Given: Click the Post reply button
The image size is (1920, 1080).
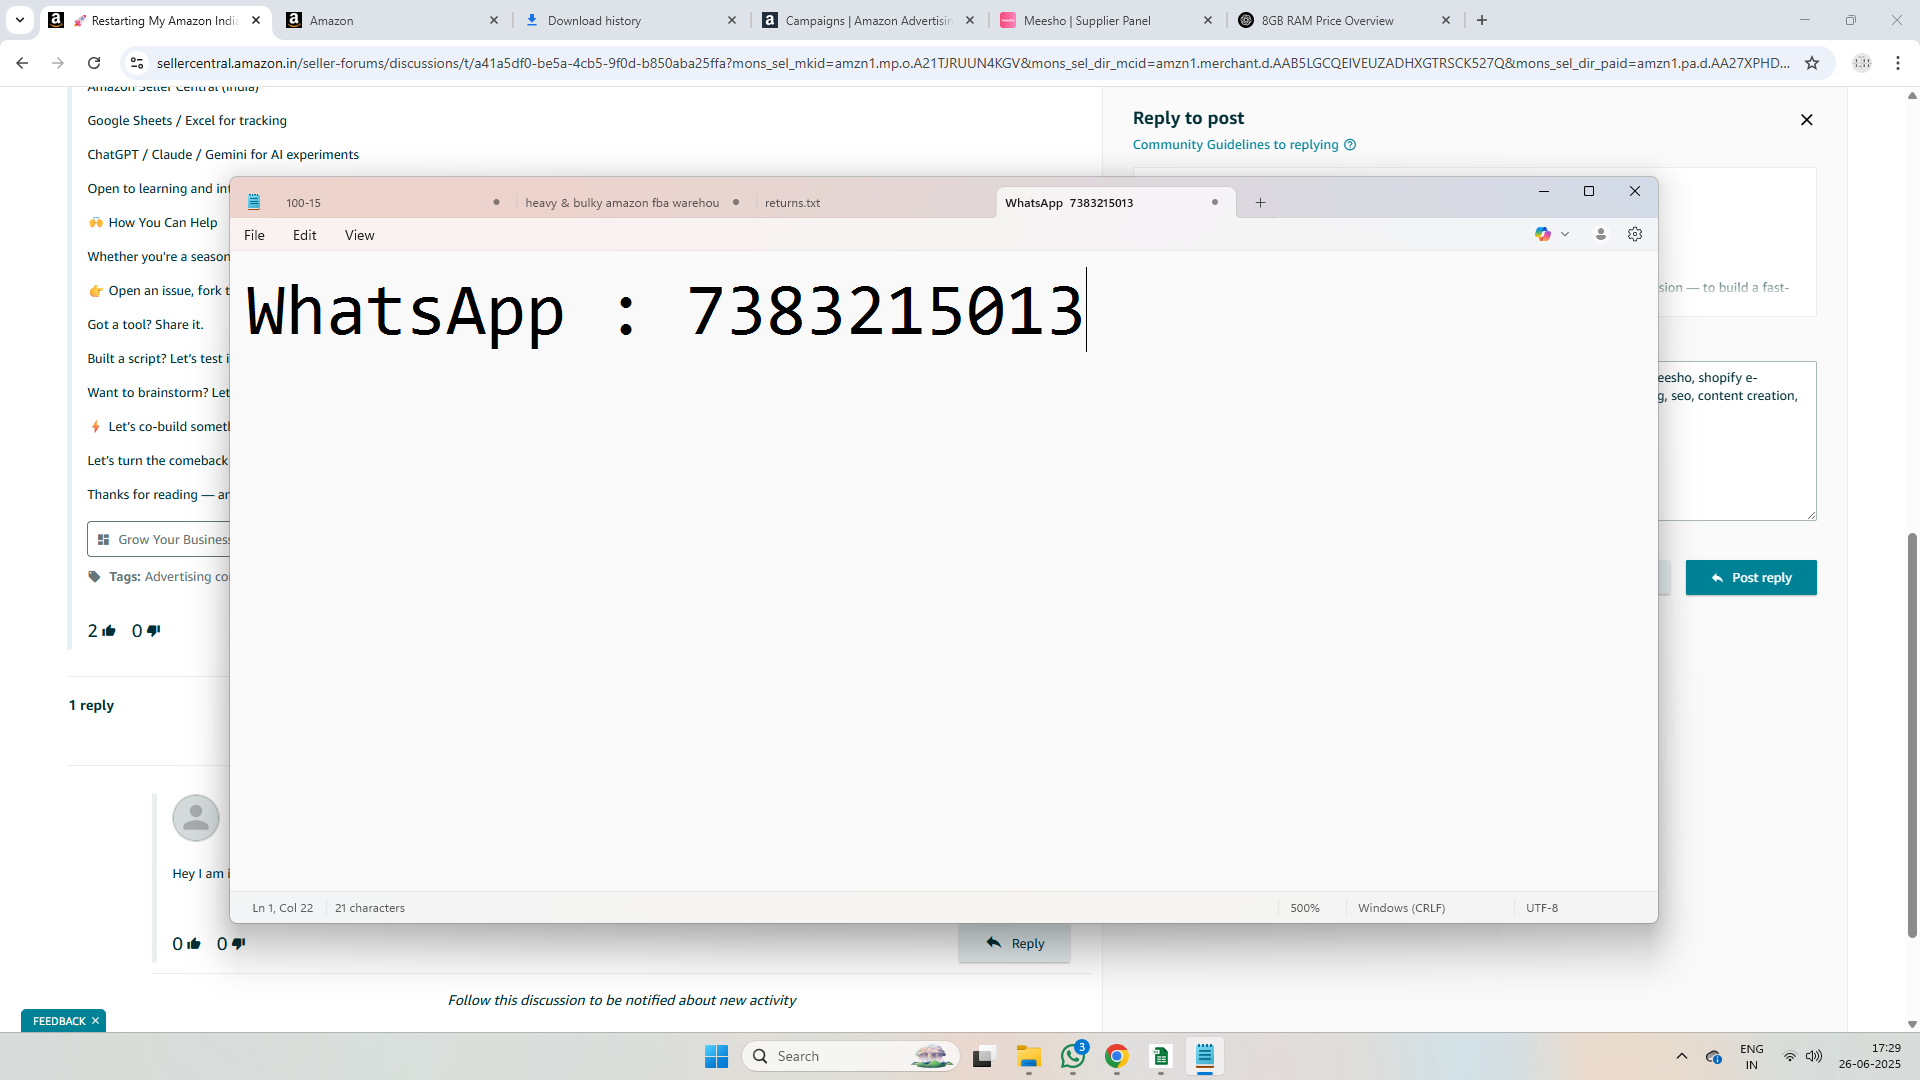Looking at the screenshot, I should 1751,578.
